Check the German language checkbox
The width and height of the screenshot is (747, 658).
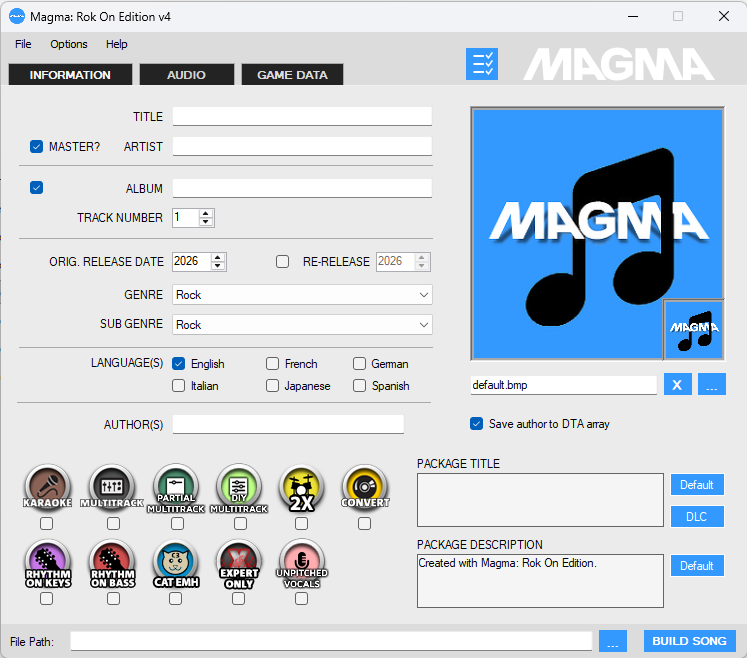pyautogui.click(x=359, y=364)
